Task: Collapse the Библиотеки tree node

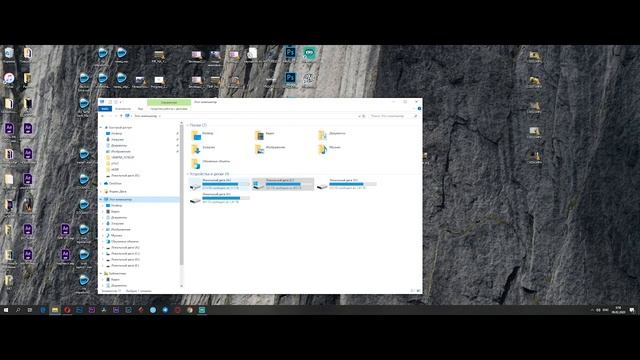Action: tap(101, 273)
